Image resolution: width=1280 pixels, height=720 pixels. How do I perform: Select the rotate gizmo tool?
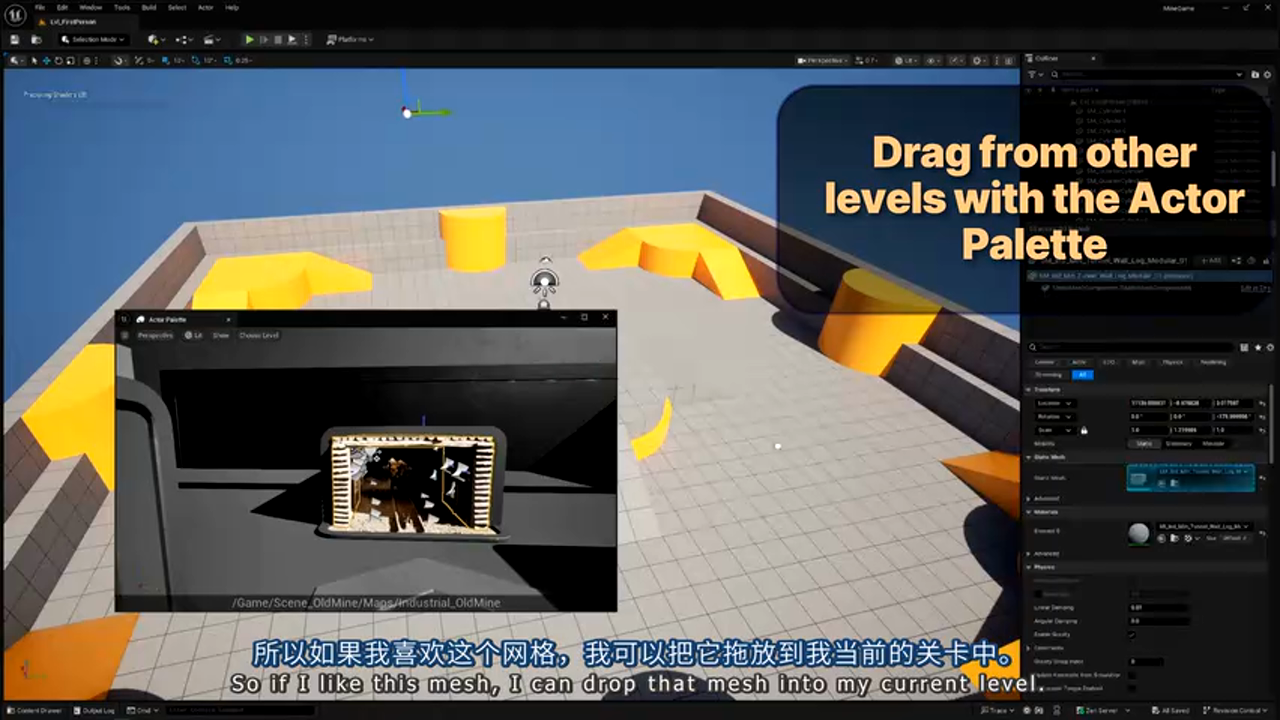pos(58,60)
